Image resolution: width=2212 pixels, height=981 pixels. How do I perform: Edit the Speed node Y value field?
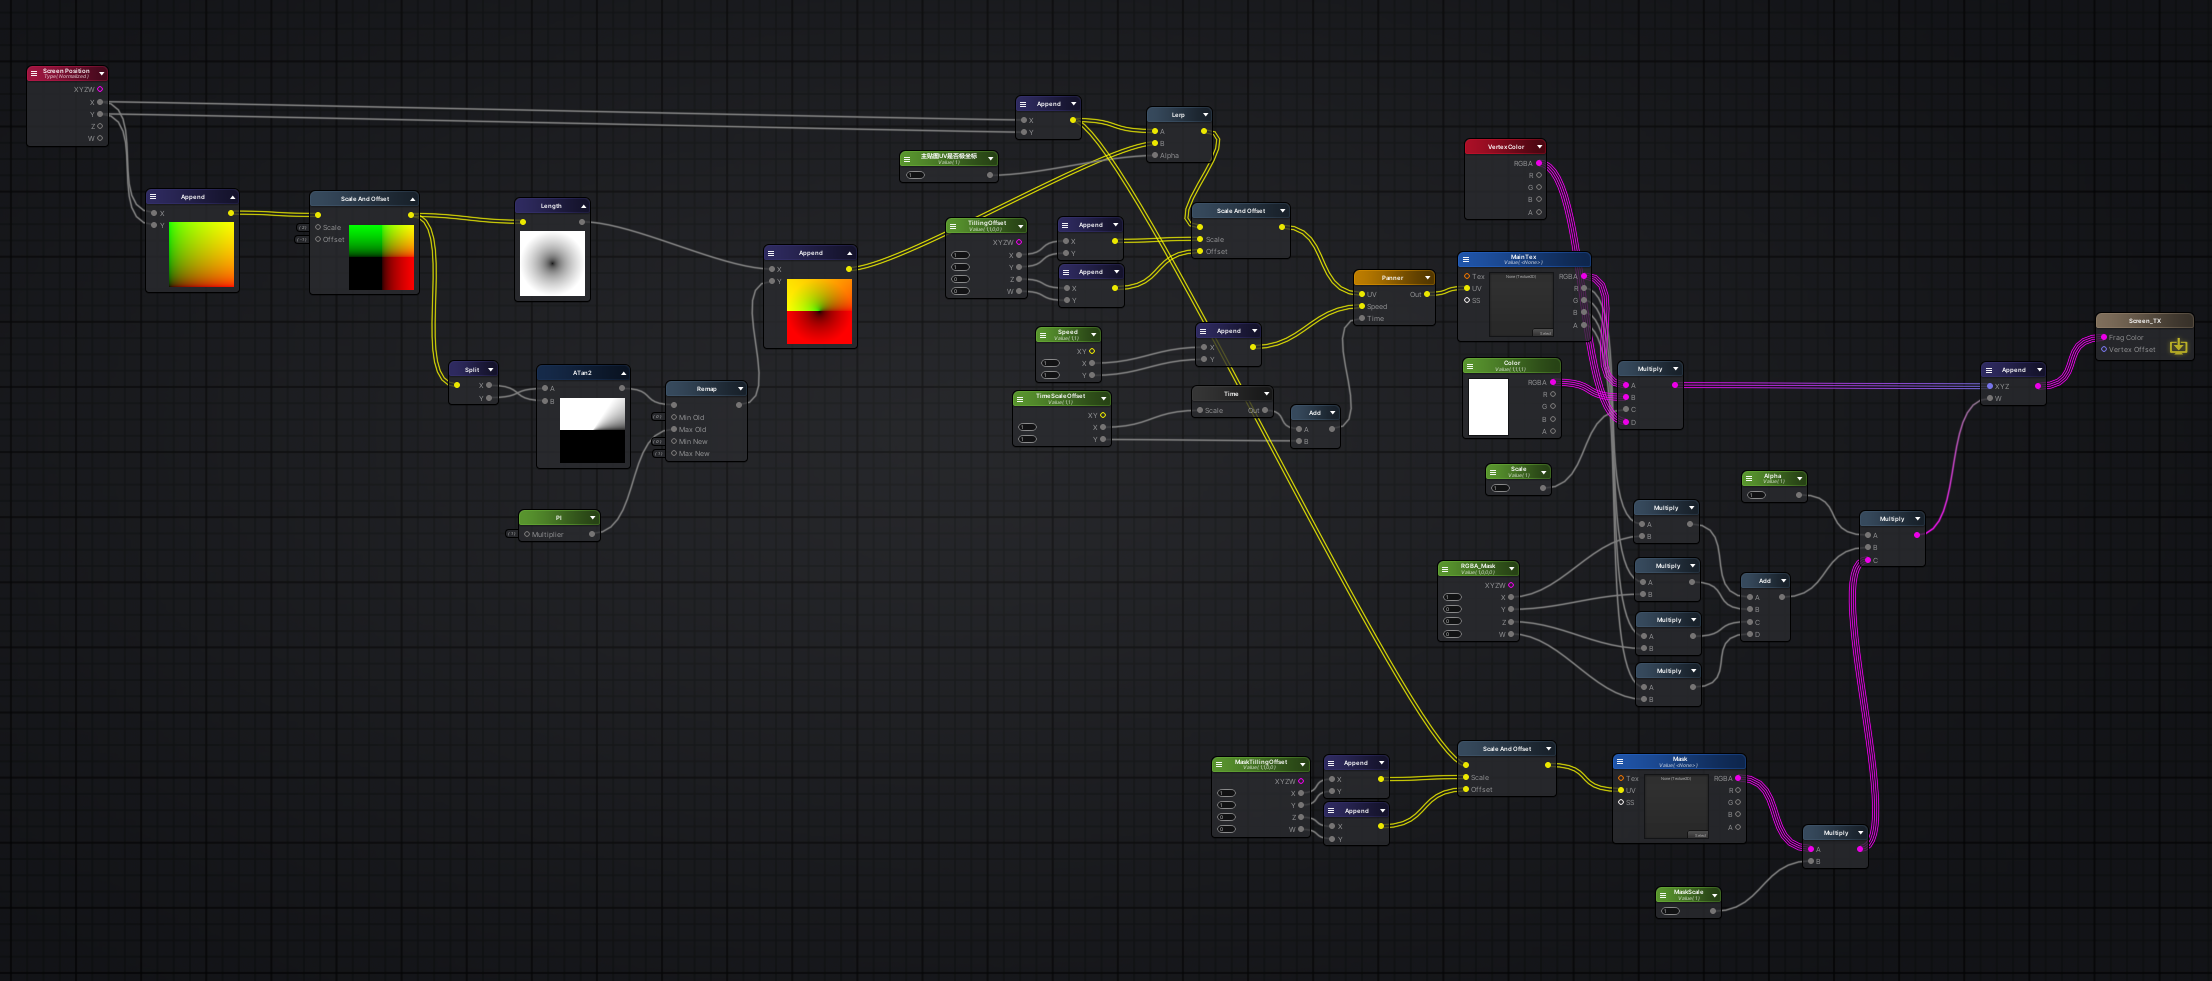click(1051, 375)
